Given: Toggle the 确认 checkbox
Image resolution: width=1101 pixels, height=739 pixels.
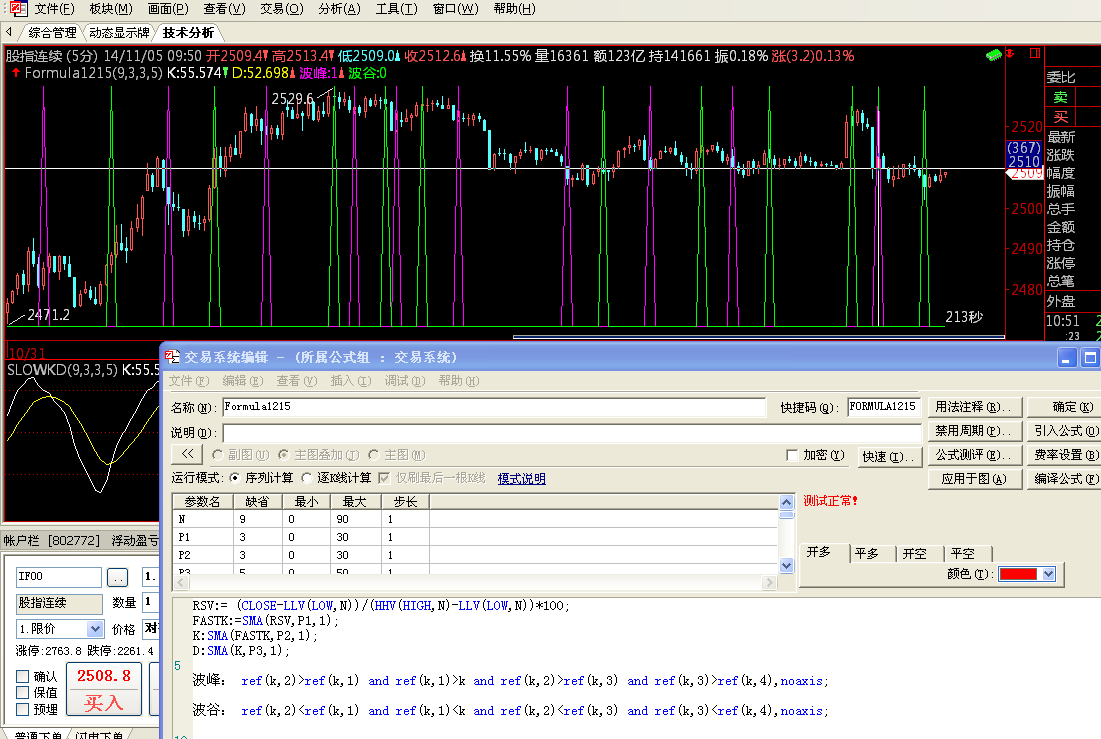Looking at the screenshot, I should click(23, 676).
